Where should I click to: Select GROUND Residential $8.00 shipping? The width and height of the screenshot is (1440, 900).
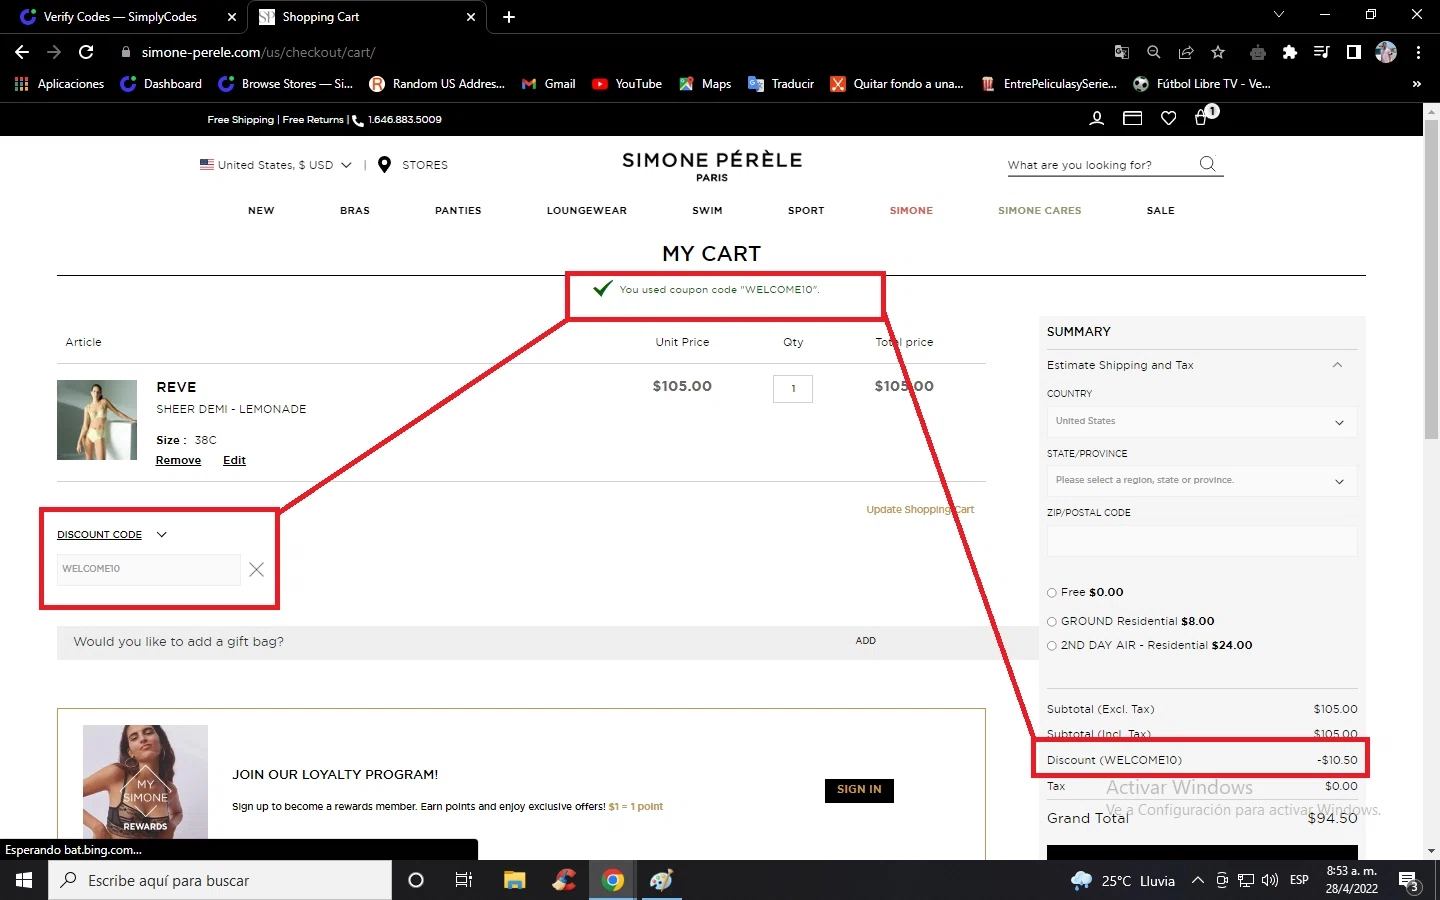click(x=1051, y=622)
